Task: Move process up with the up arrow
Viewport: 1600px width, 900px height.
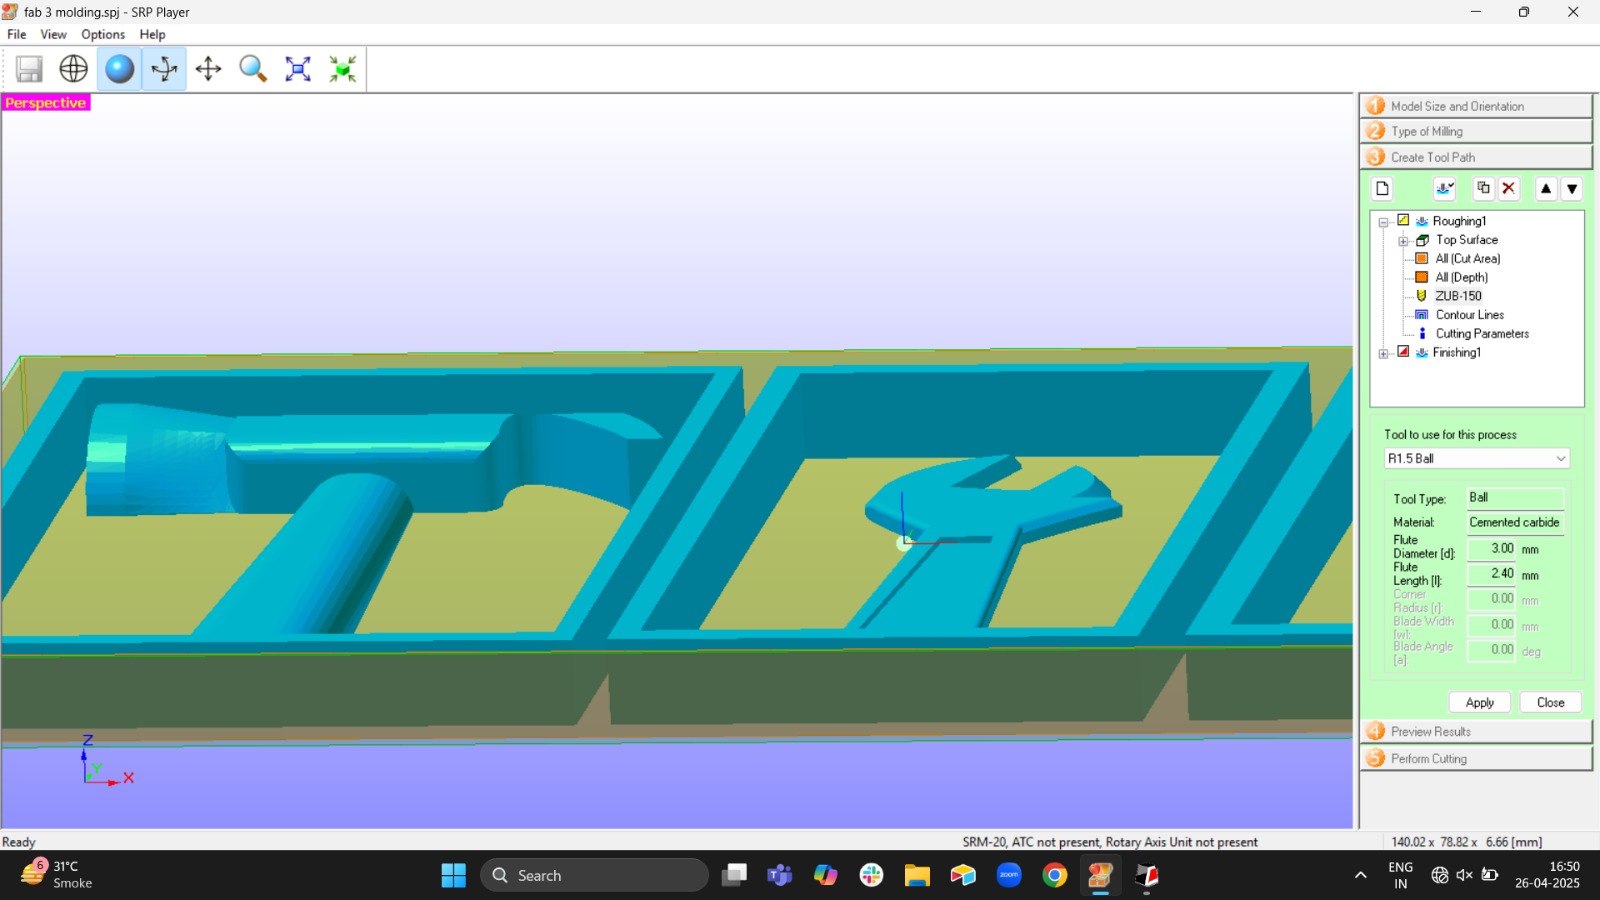Action: click(x=1546, y=188)
